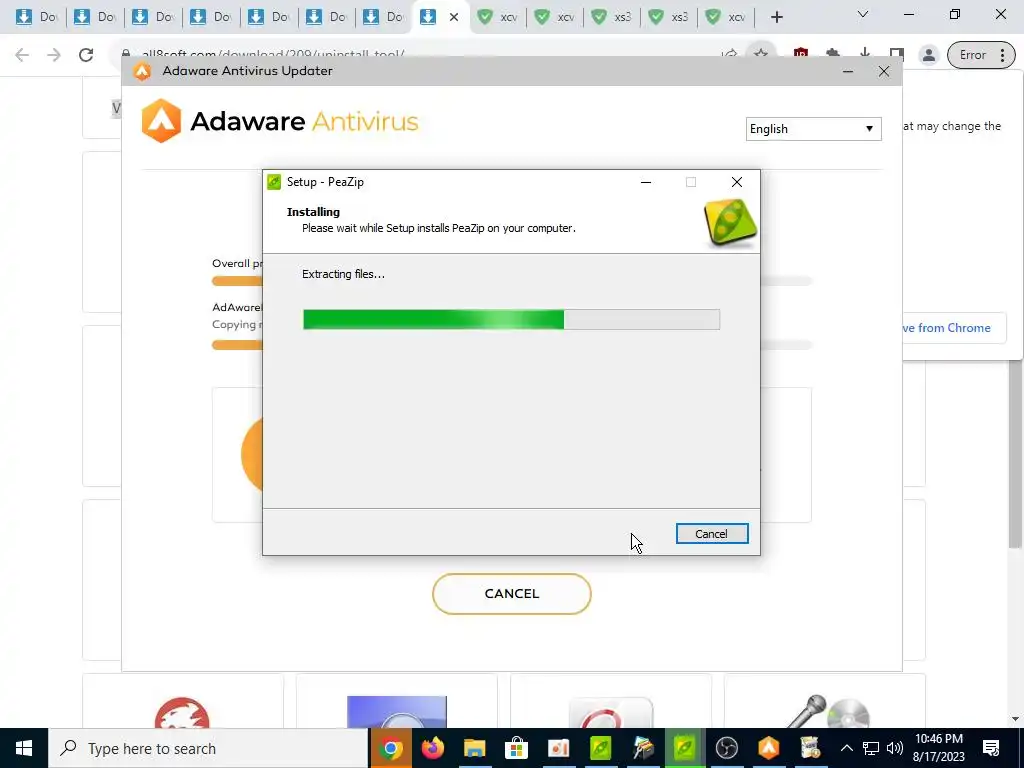Open Chrome from the taskbar
The height and width of the screenshot is (768, 1024).
point(391,748)
